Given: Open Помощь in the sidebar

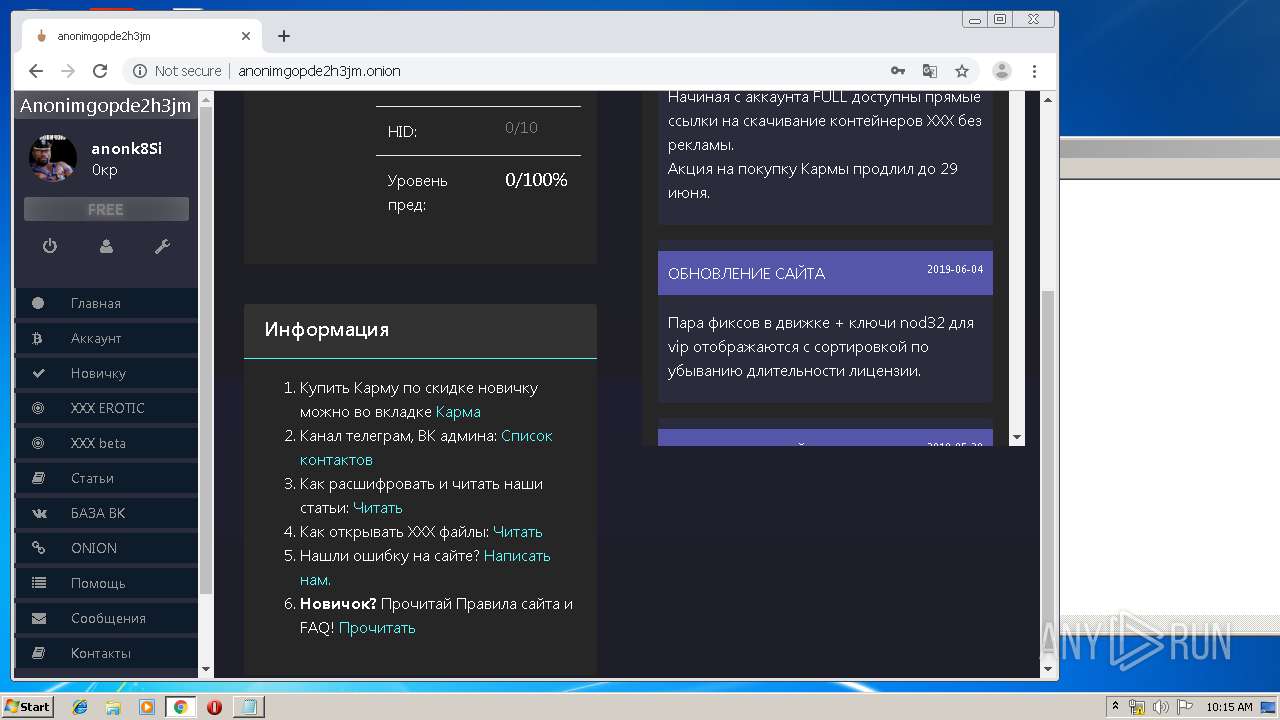Looking at the screenshot, I should 106,583.
